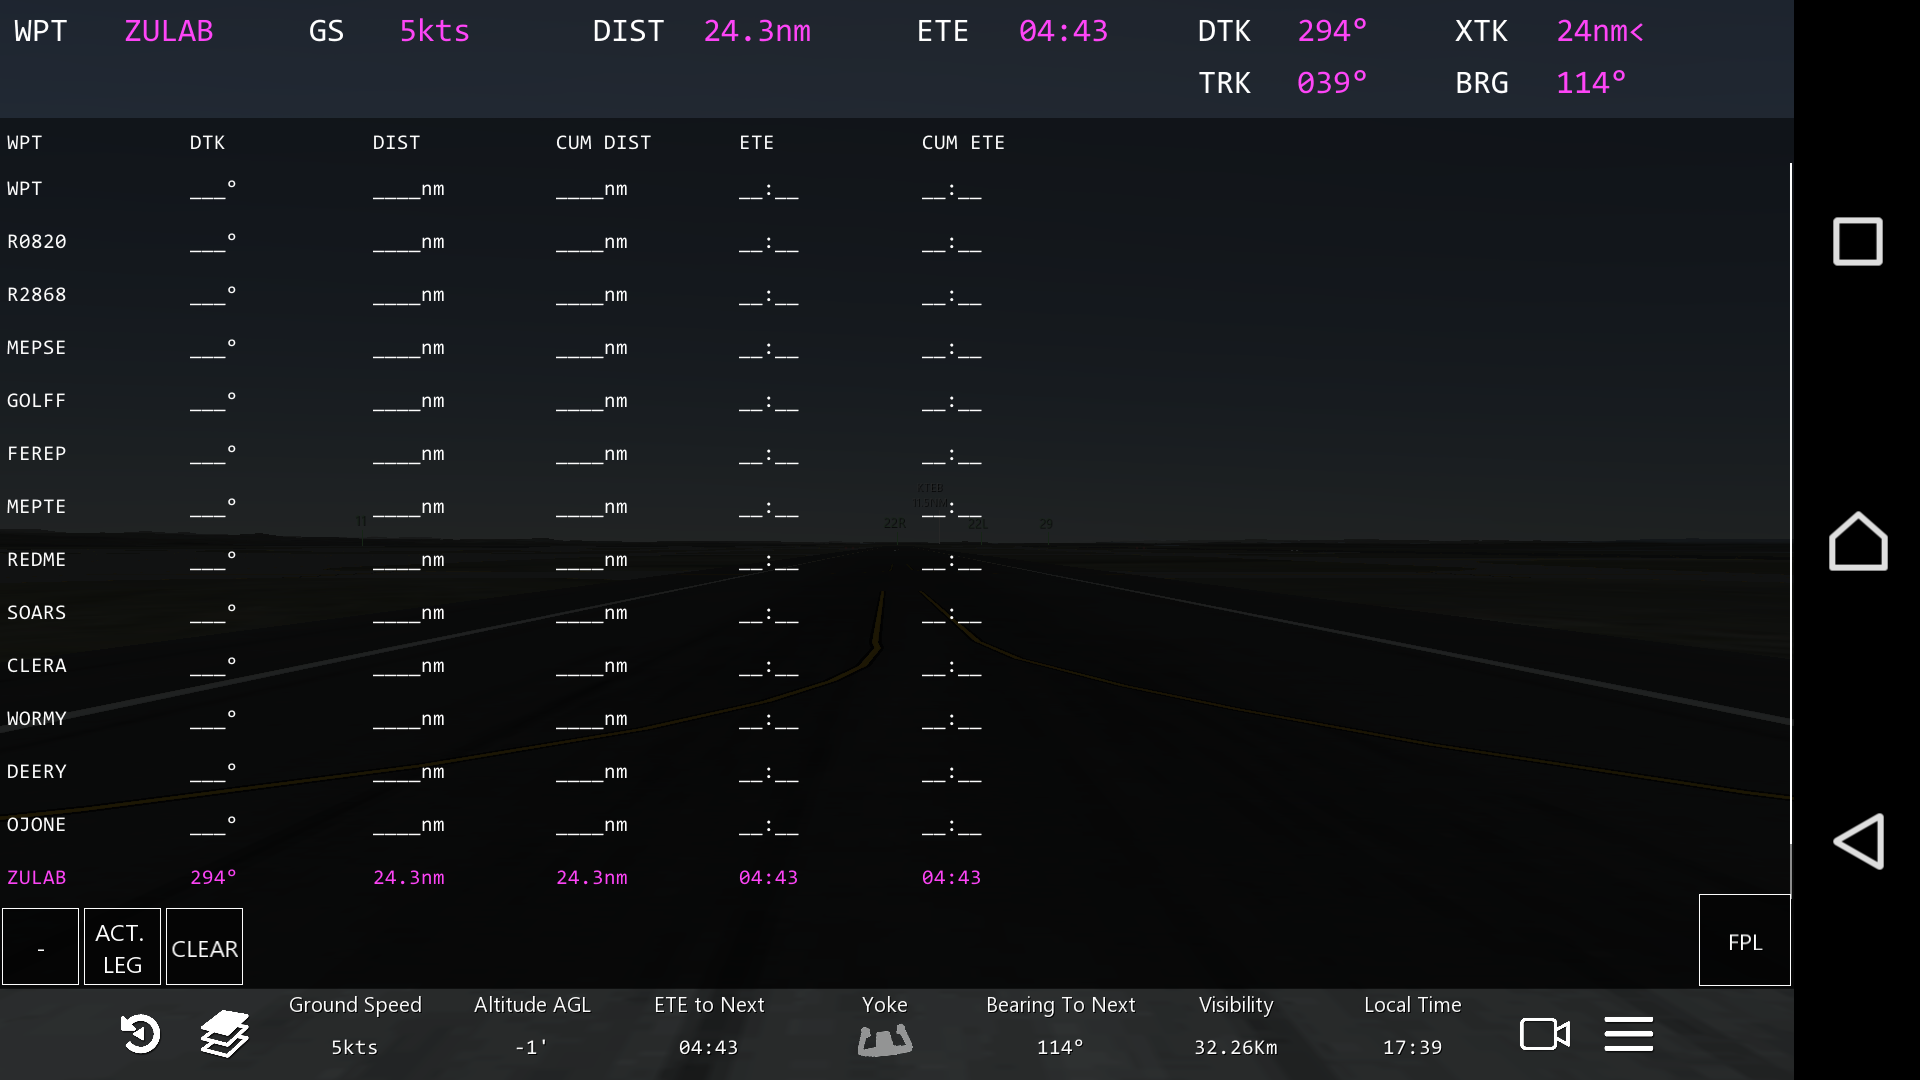Open the hamburger menu icon
Viewport: 1920px width, 1080px height.
[x=1628, y=1033]
